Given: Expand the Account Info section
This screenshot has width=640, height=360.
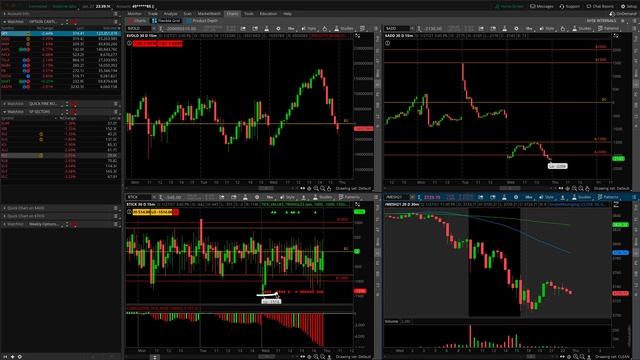Looking at the screenshot, I should pos(4,13).
